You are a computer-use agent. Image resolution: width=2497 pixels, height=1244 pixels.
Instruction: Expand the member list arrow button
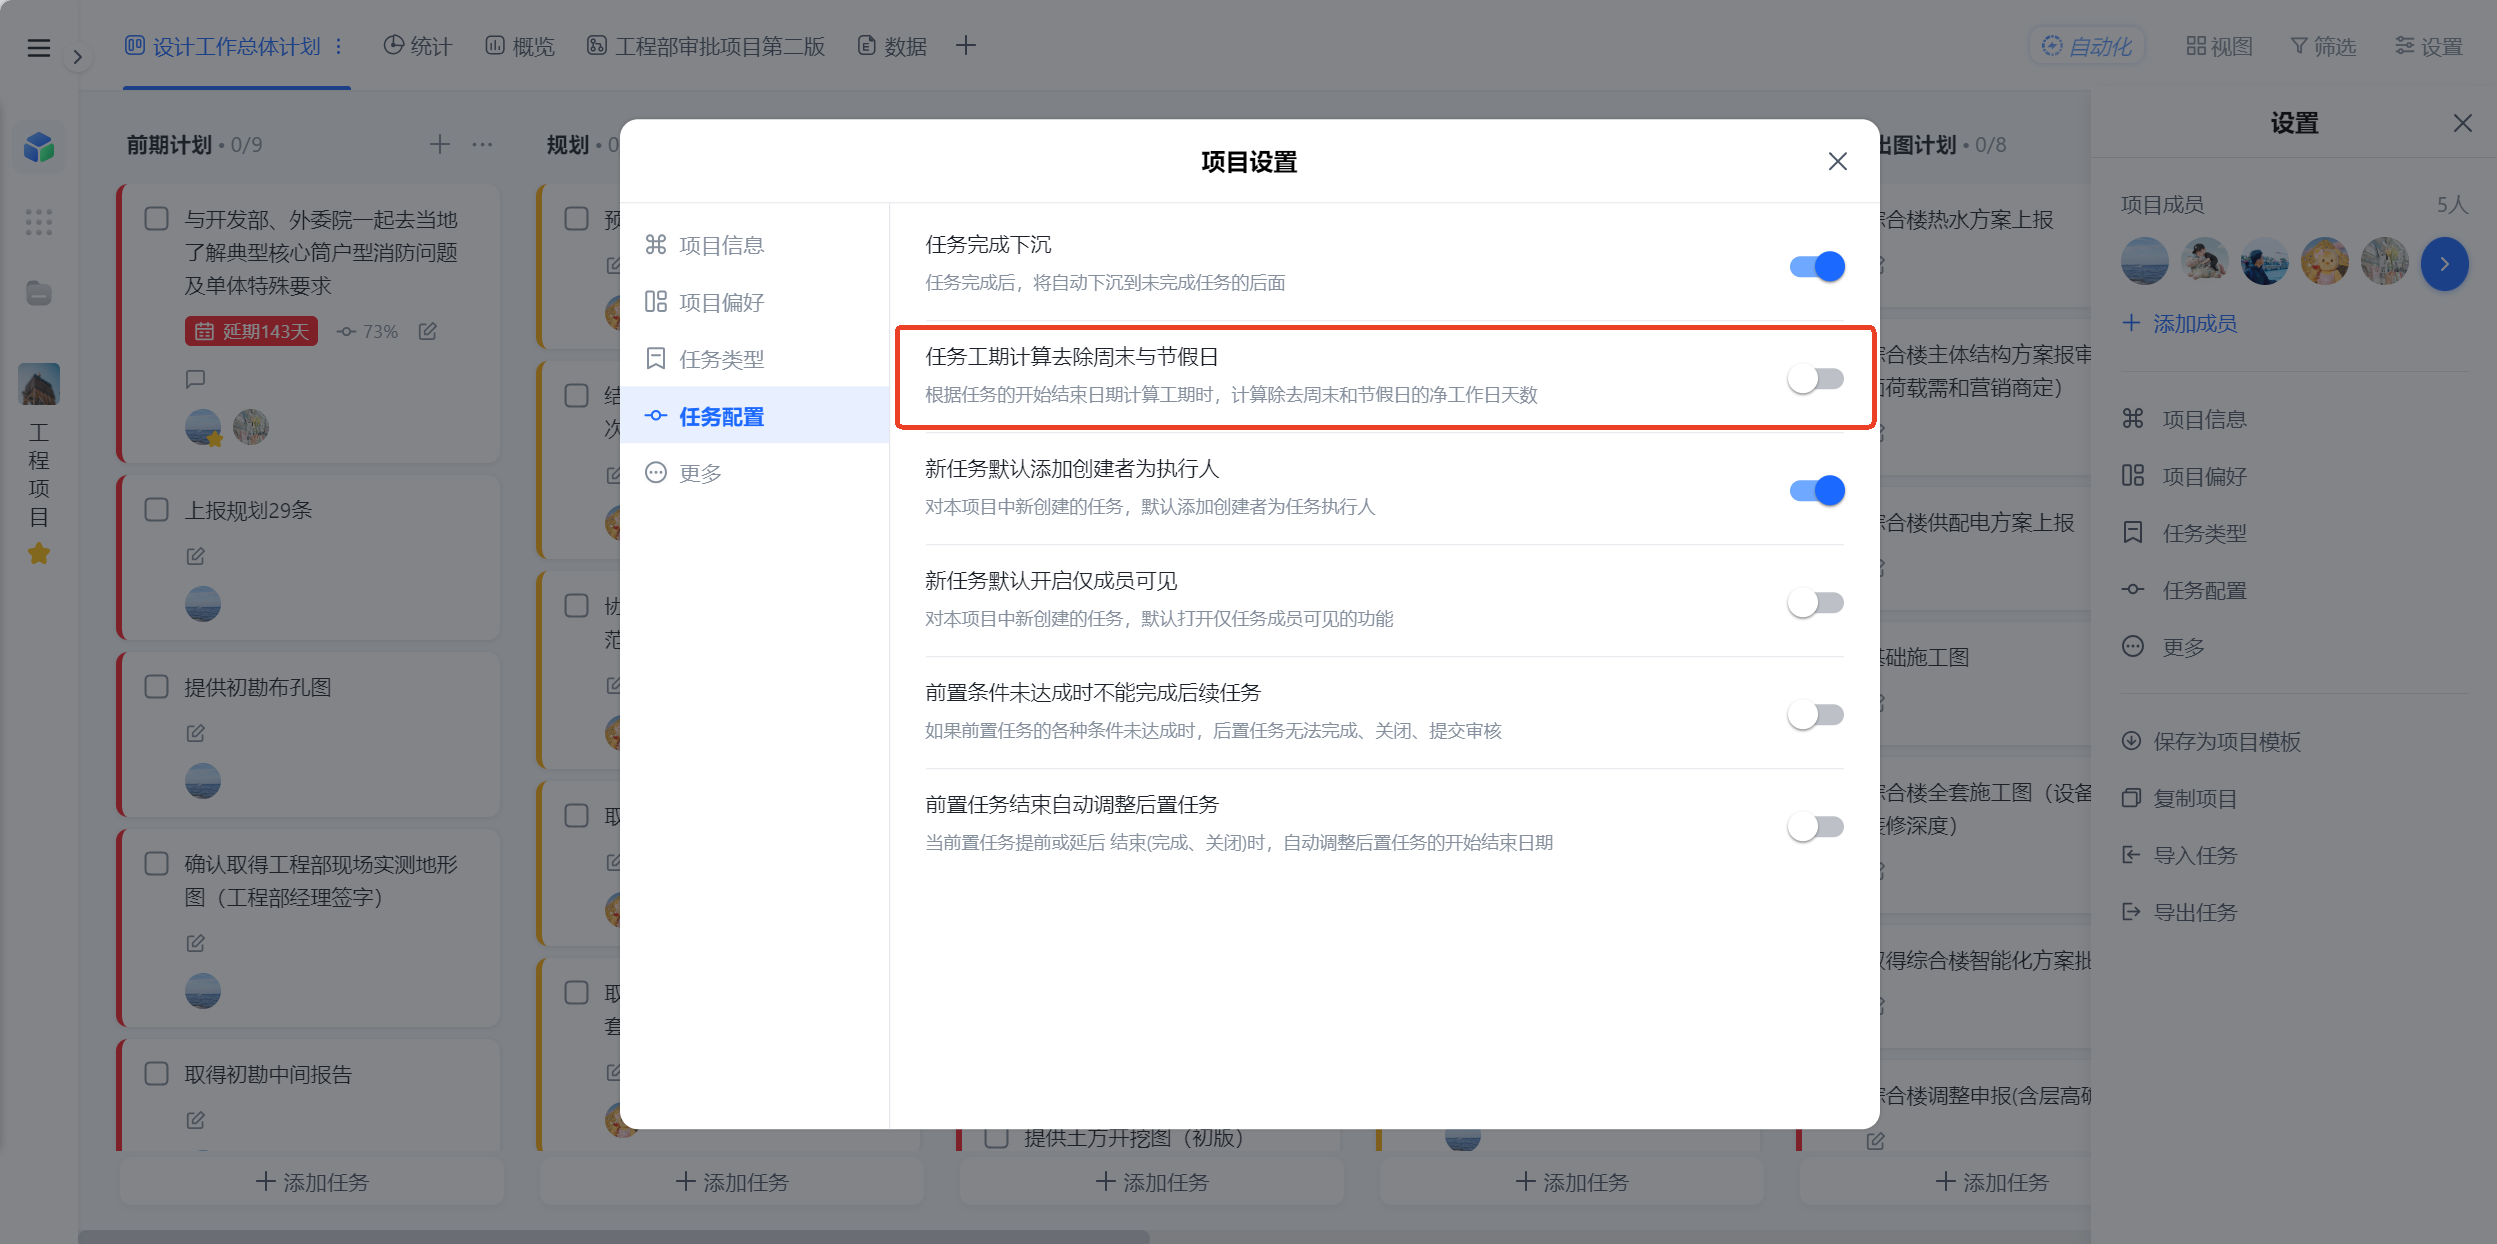[2444, 264]
